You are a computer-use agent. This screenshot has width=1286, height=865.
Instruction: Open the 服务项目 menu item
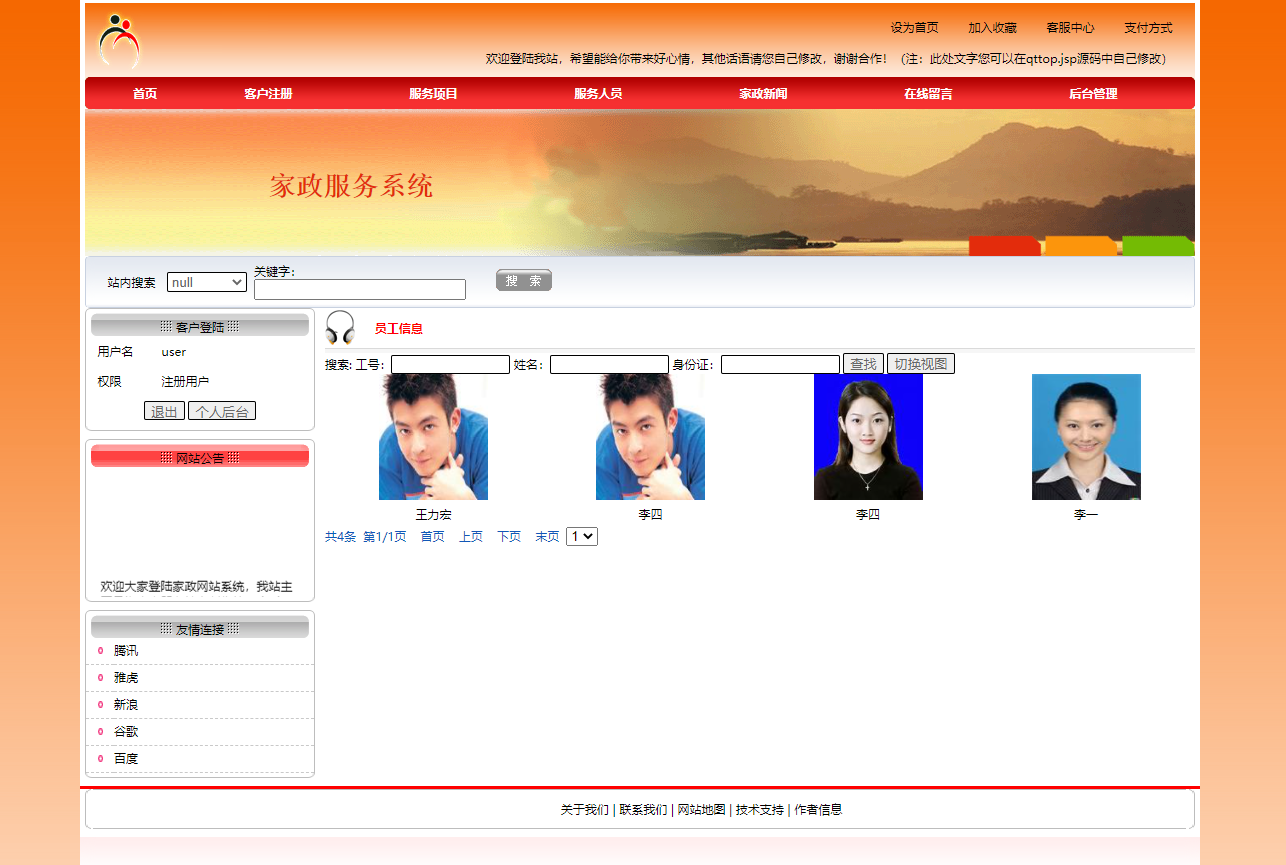tap(432, 93)
